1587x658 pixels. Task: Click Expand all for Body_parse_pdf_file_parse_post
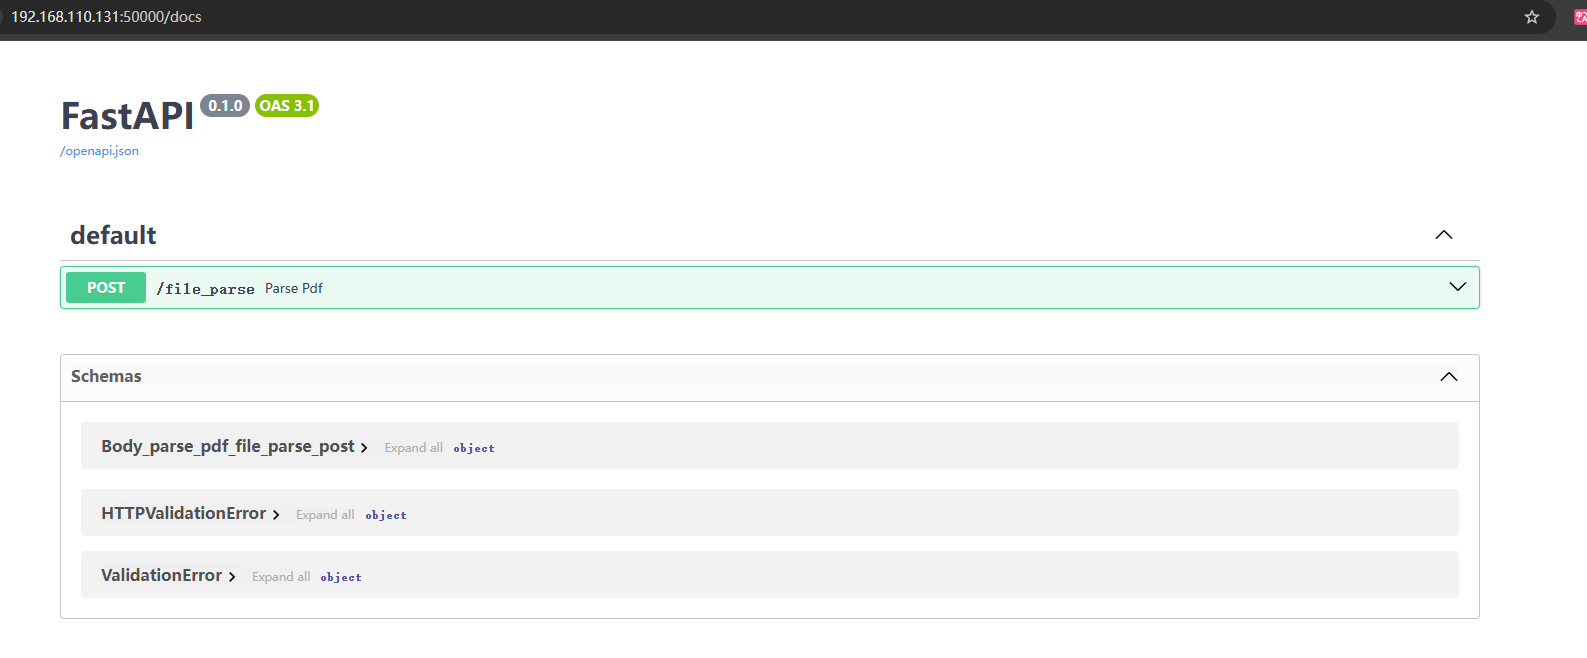(x=413, y=448)
